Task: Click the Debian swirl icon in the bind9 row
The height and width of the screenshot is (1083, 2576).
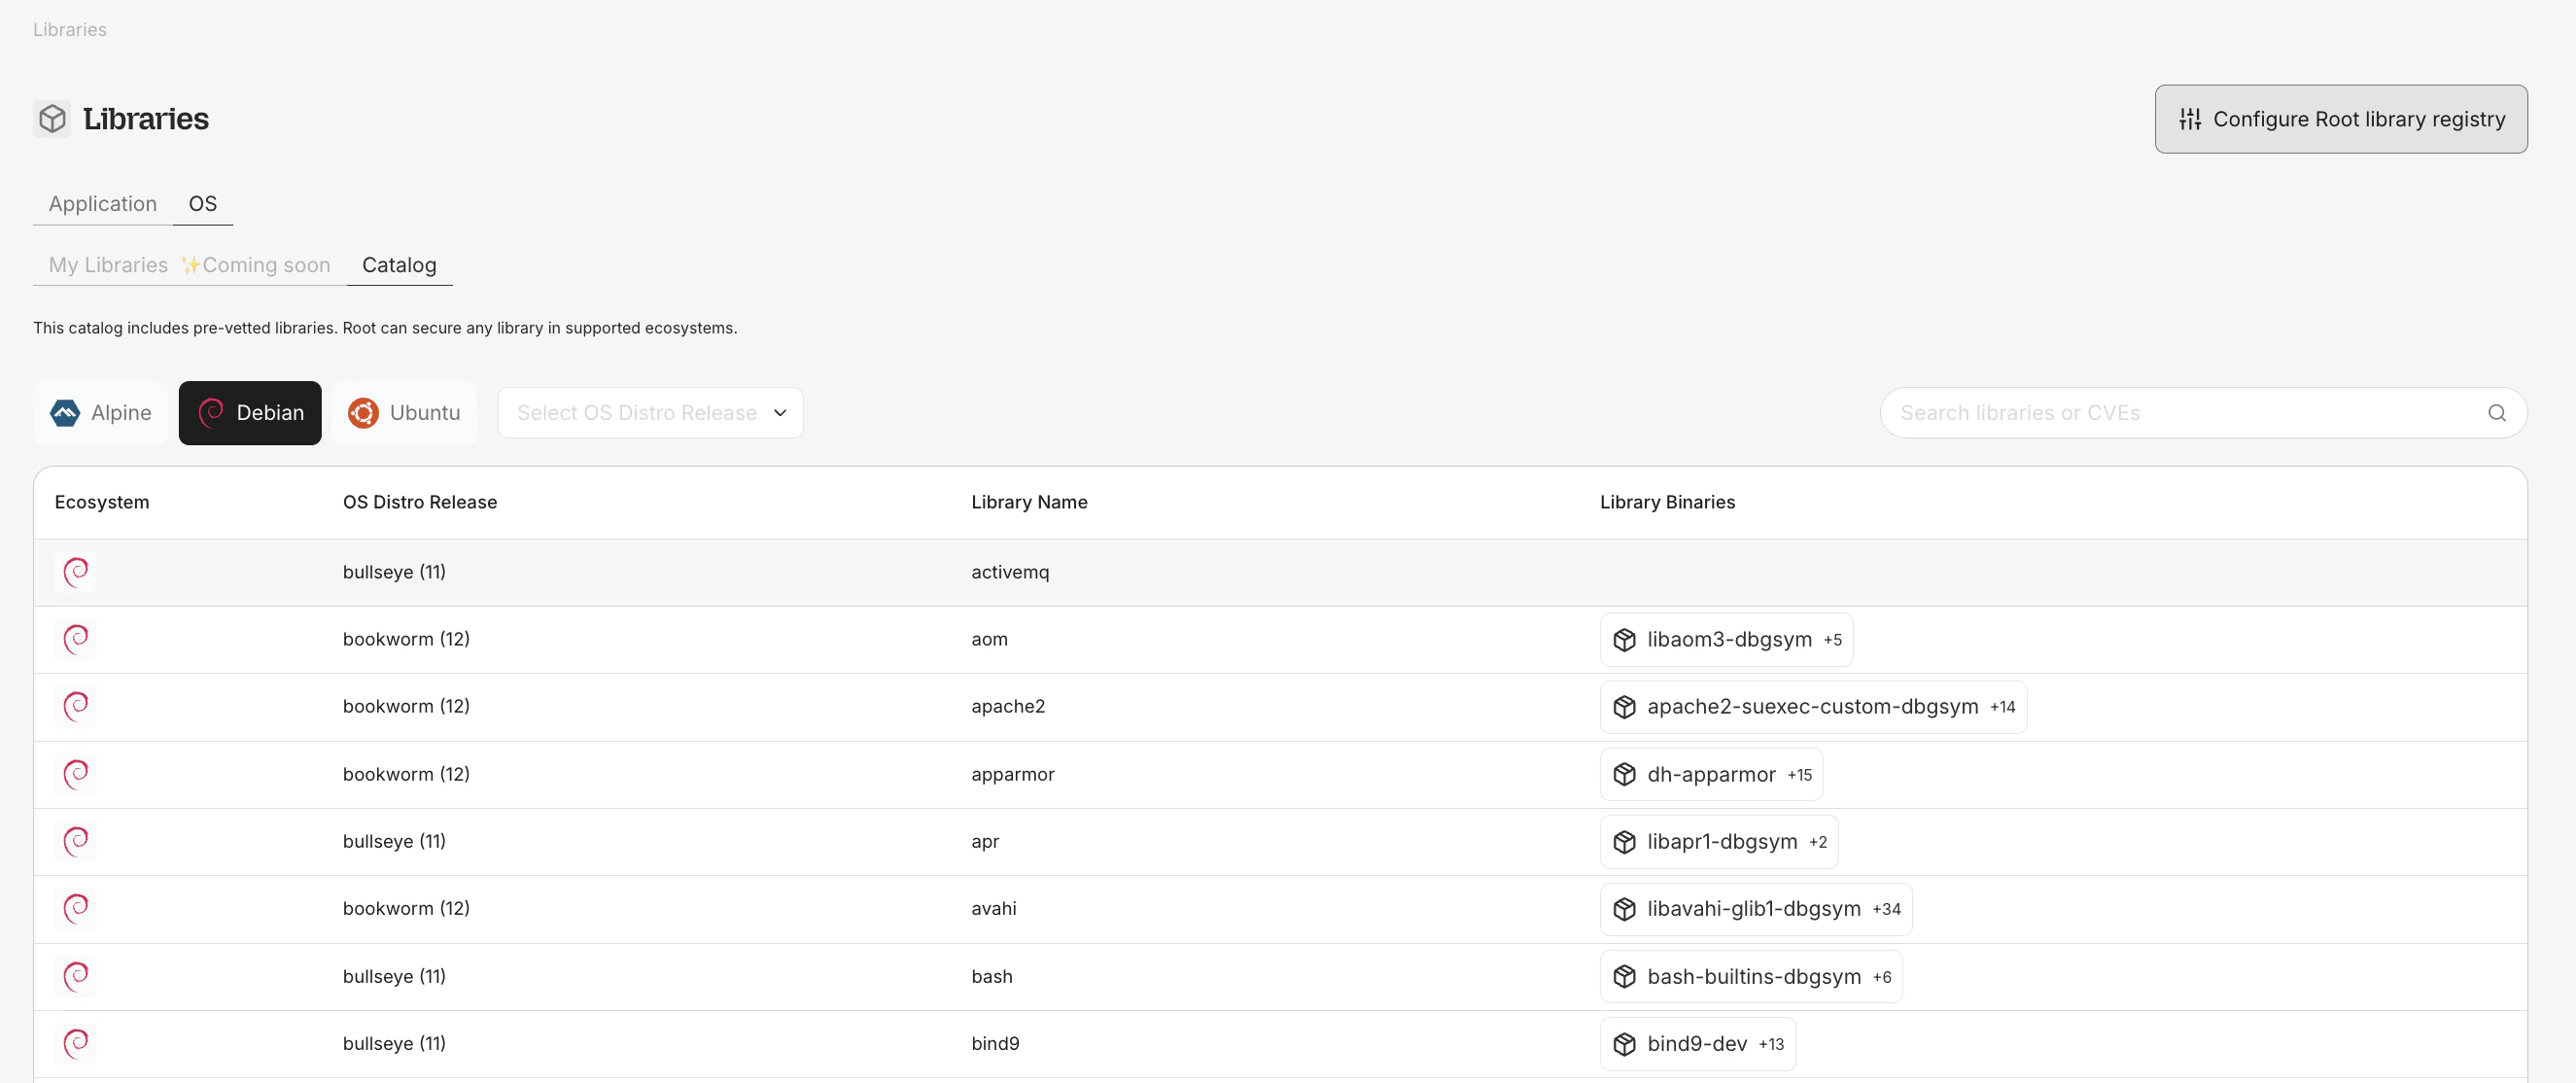Action: coord(76,1044)
